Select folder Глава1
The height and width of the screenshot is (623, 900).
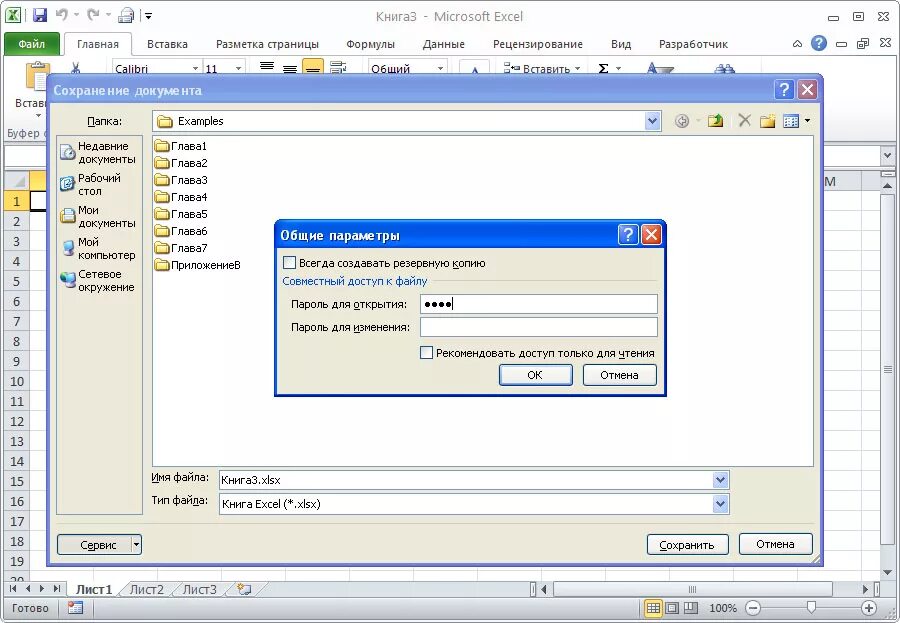181,146
